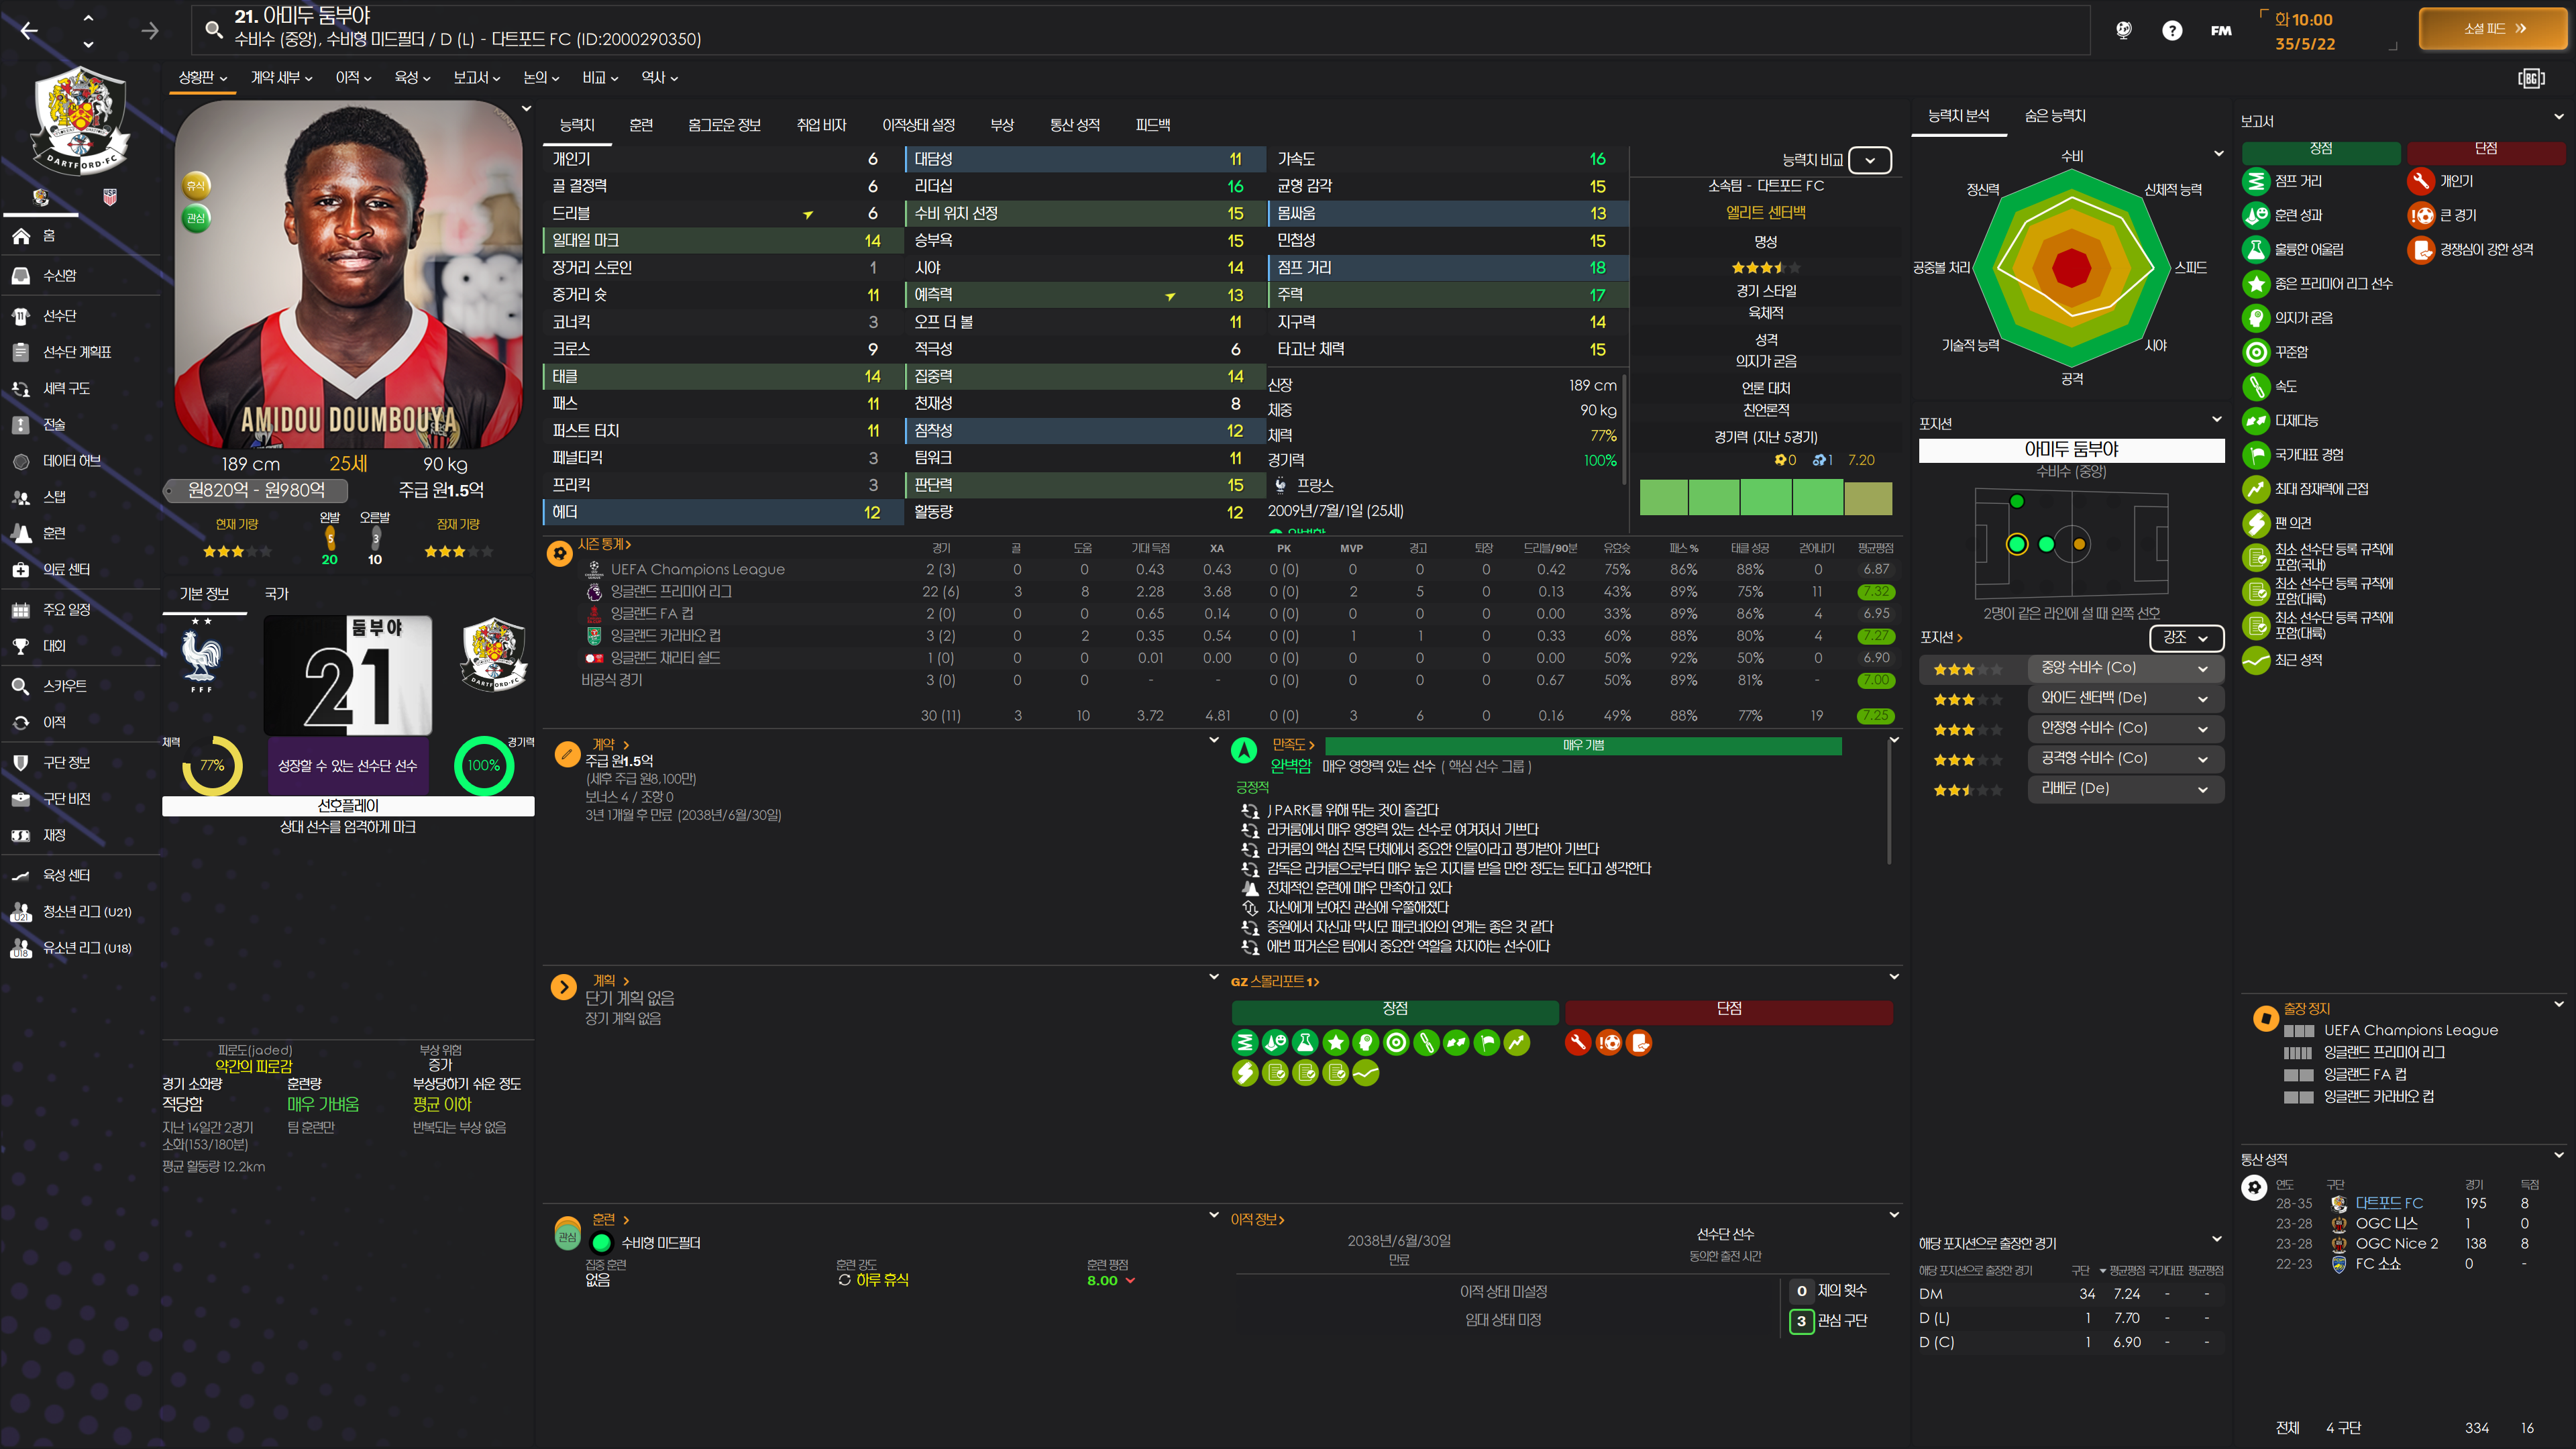2576x1449 pixels.
Task: Click the DM row in position appearances table
Action: click(x=2071, y=1294)
